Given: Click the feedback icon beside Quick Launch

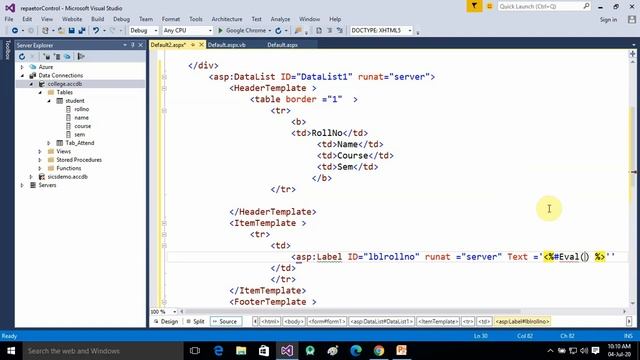Looking at the screenshot, I should pyautogui.click(x=489, y=6).
